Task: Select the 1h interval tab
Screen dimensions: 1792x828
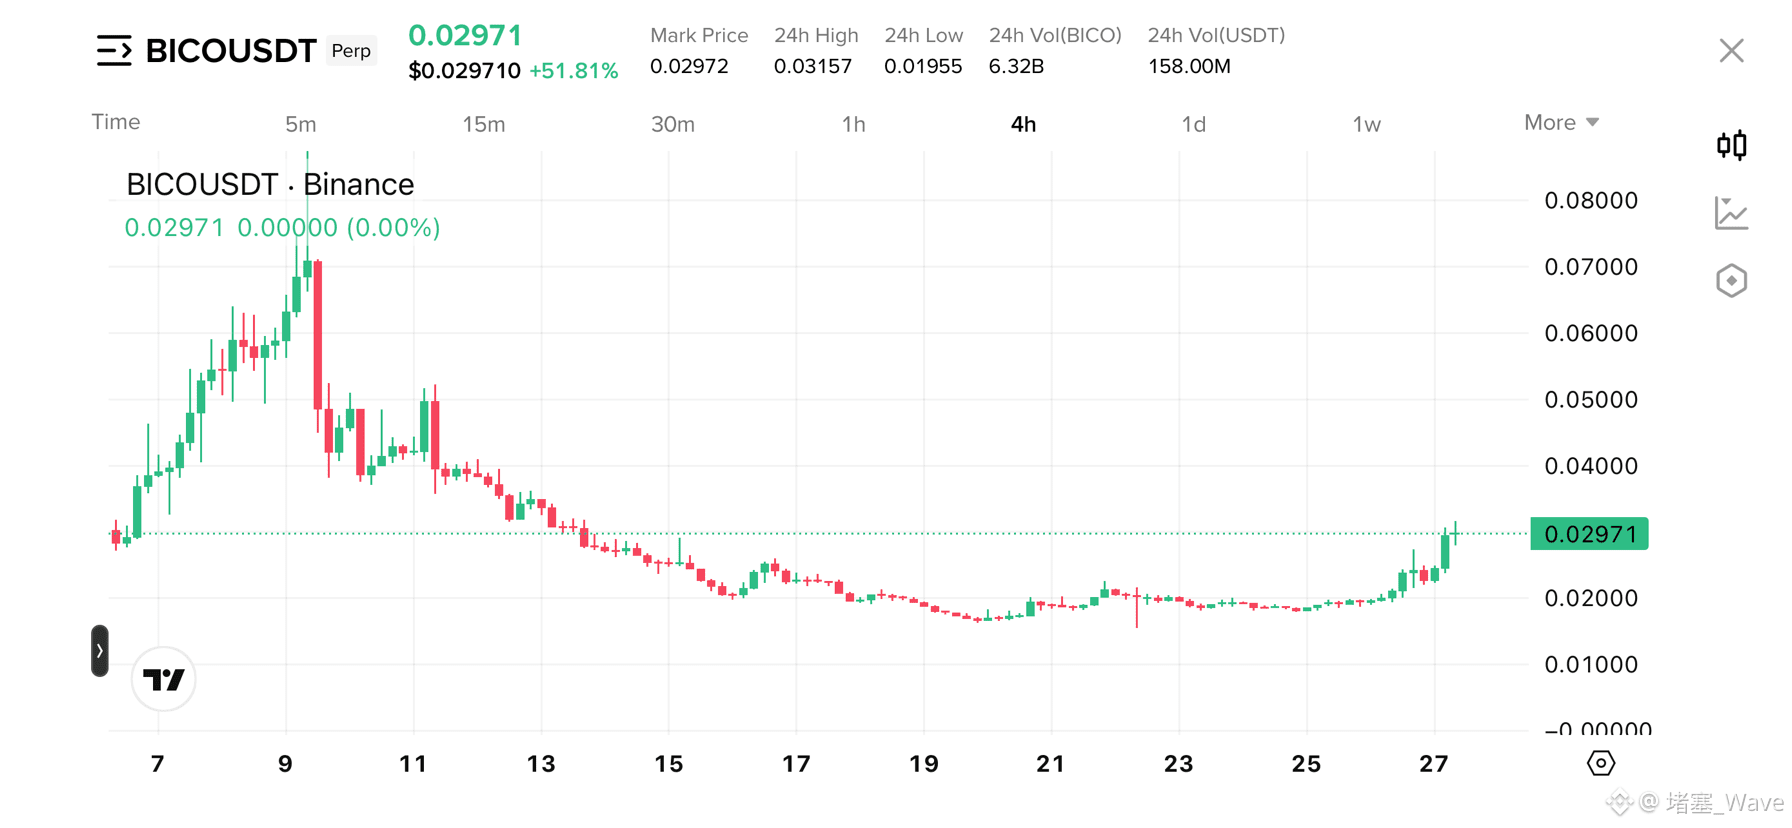Action: 853,124
